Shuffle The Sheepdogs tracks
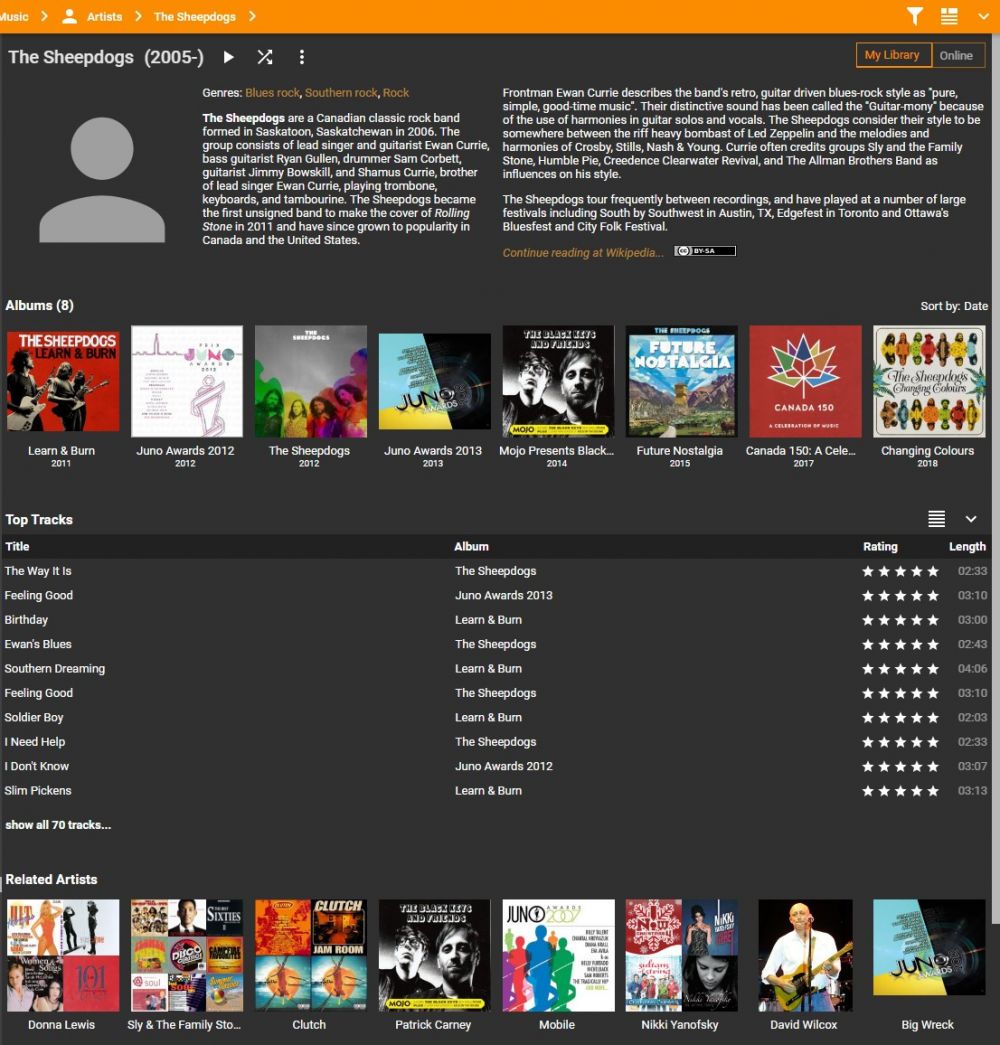The width and height of the screenshot is (1000, 1045). (265, 58)
